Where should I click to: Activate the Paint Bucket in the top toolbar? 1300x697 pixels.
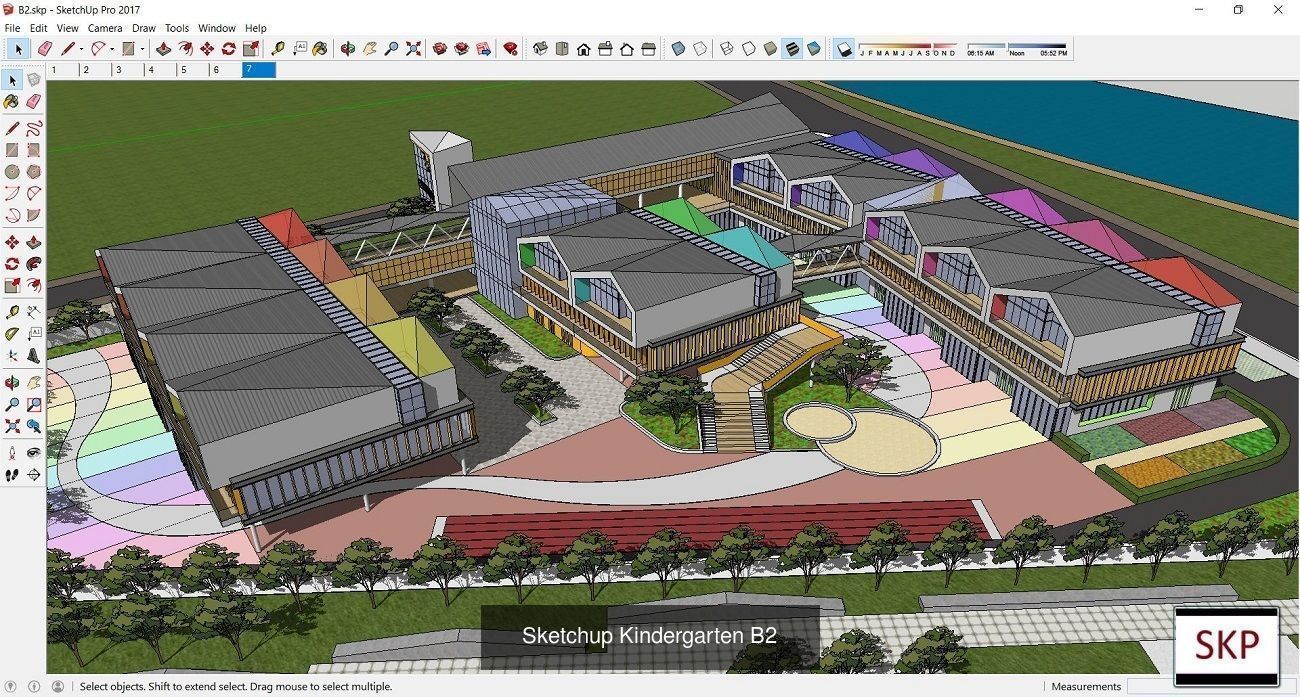(319, 48)
